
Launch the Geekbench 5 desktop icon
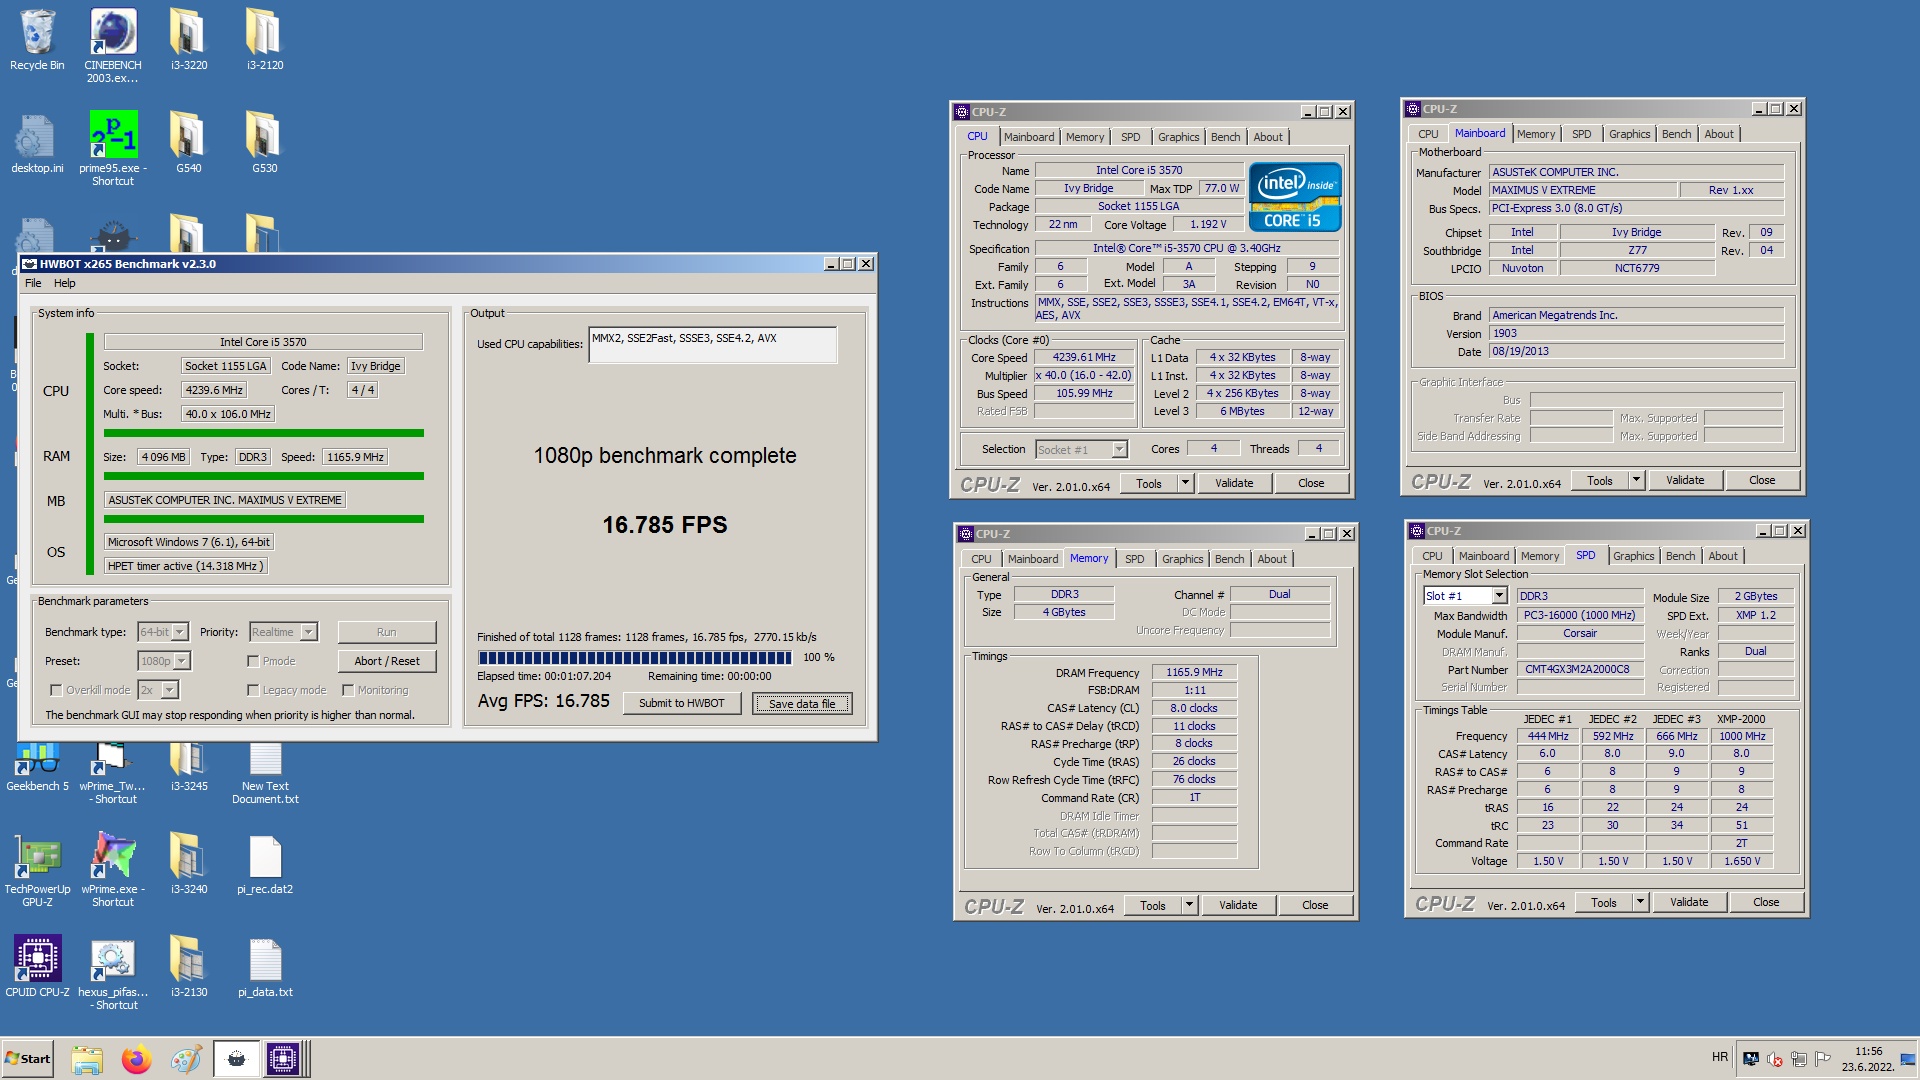coord(37,767)
